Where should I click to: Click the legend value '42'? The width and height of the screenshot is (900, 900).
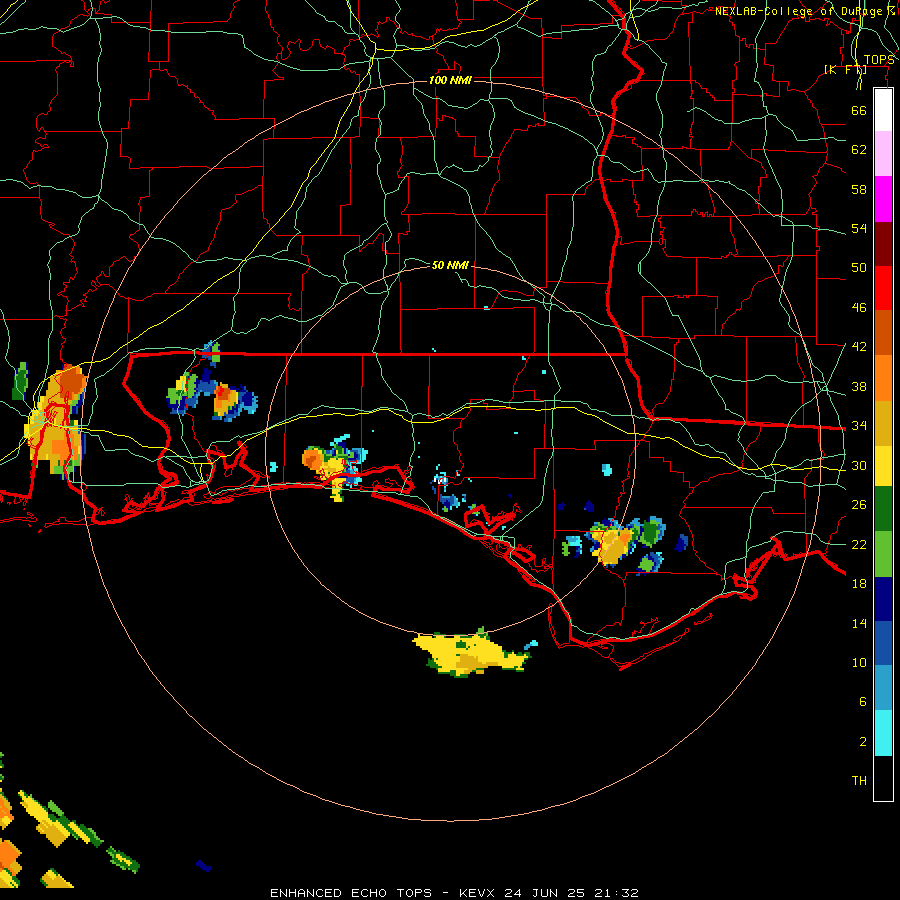859,347
